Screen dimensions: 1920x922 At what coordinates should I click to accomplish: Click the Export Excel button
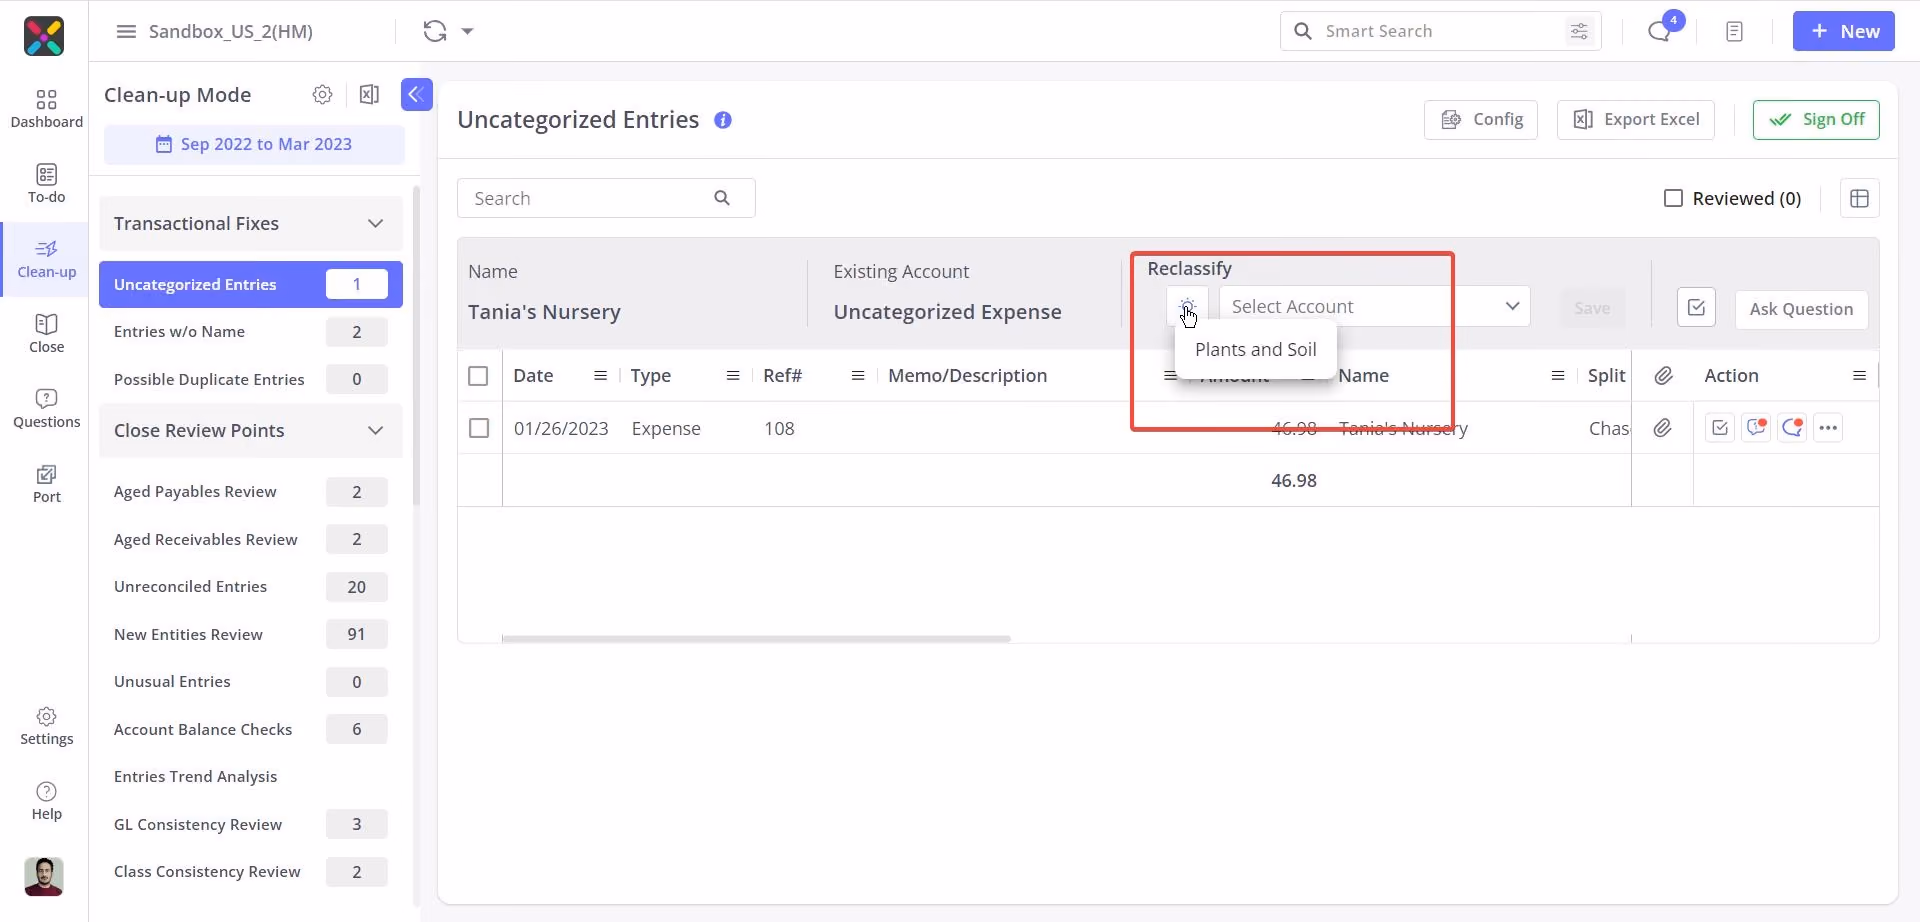tap(1636, 119)
